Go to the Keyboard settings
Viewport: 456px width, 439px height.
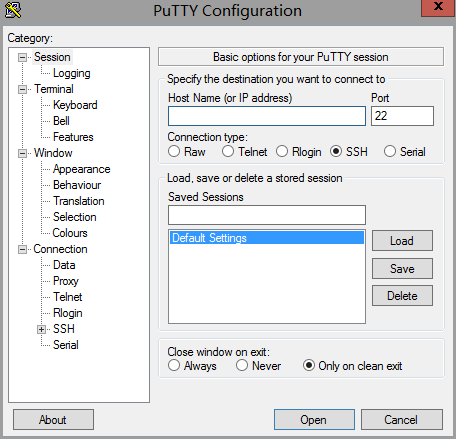pos(75,105)
